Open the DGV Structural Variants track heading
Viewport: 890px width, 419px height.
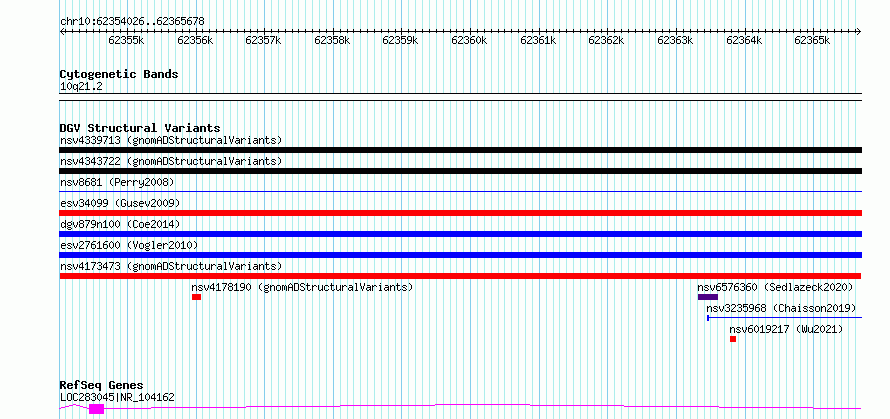140,128
